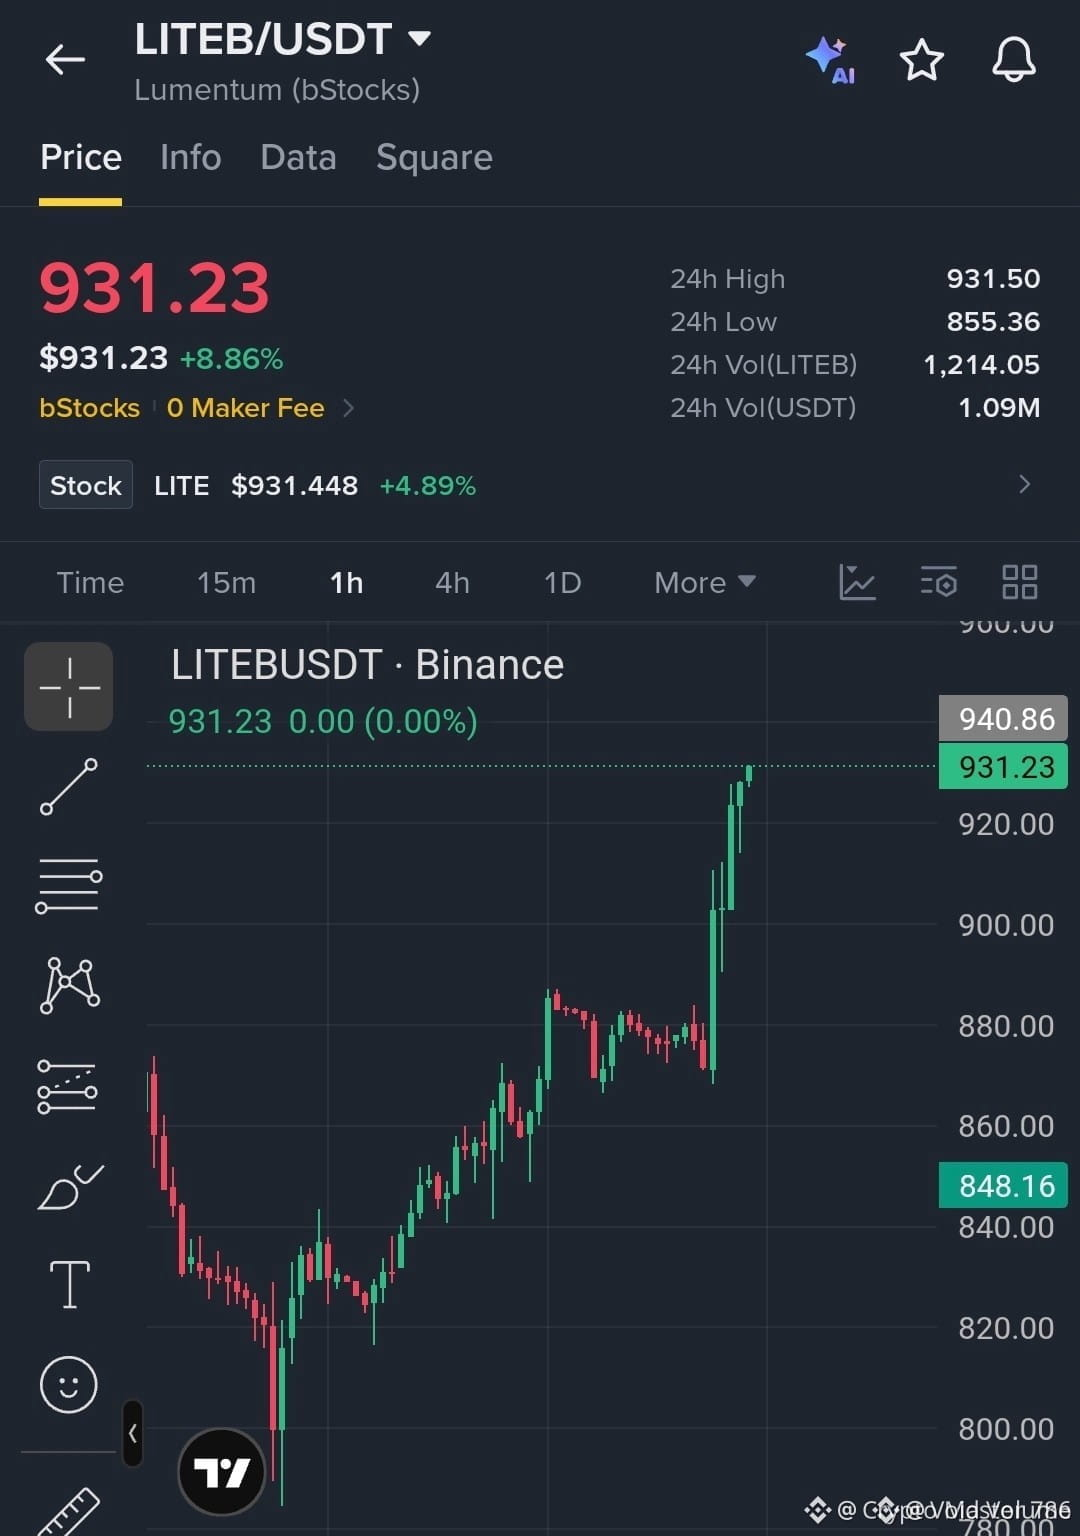
Task: Click the green 931.23 axis price label
Action: coord(1004,766)
